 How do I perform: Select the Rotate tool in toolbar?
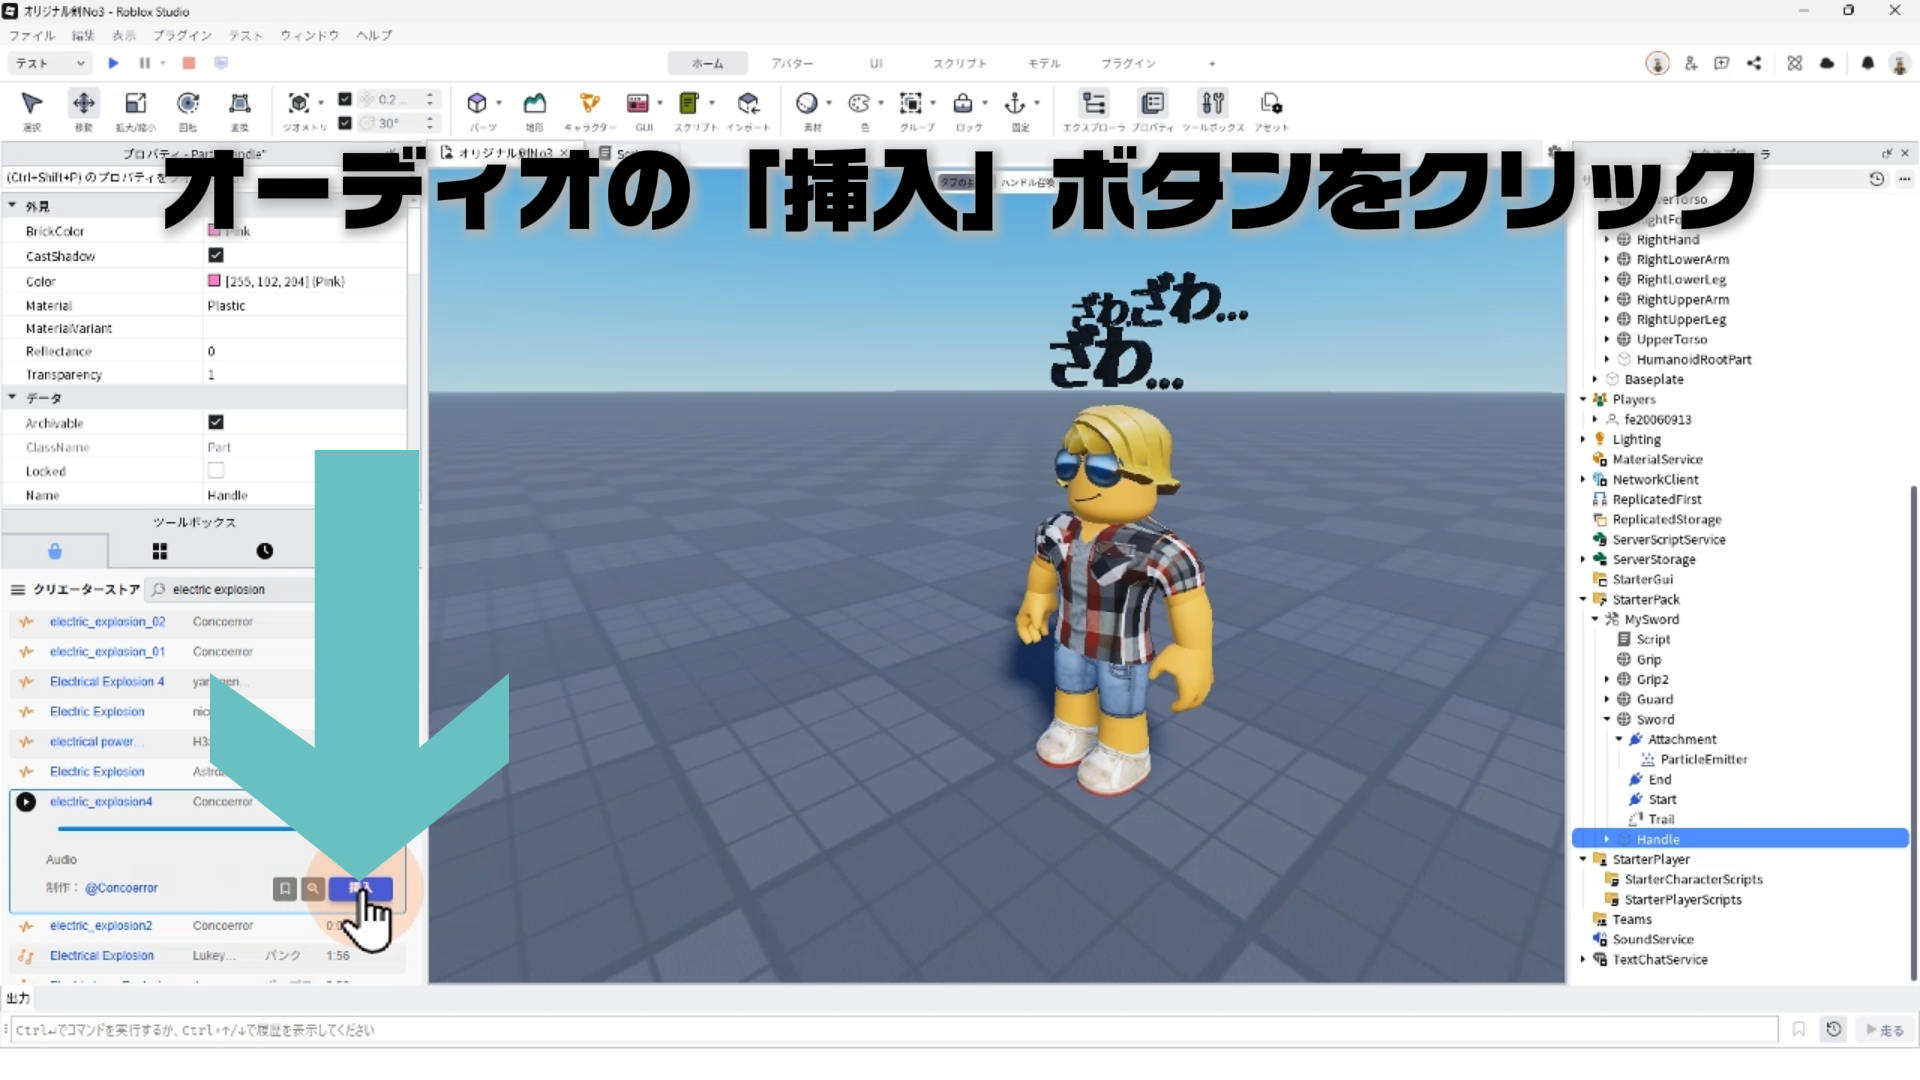(x=188, y=104)
